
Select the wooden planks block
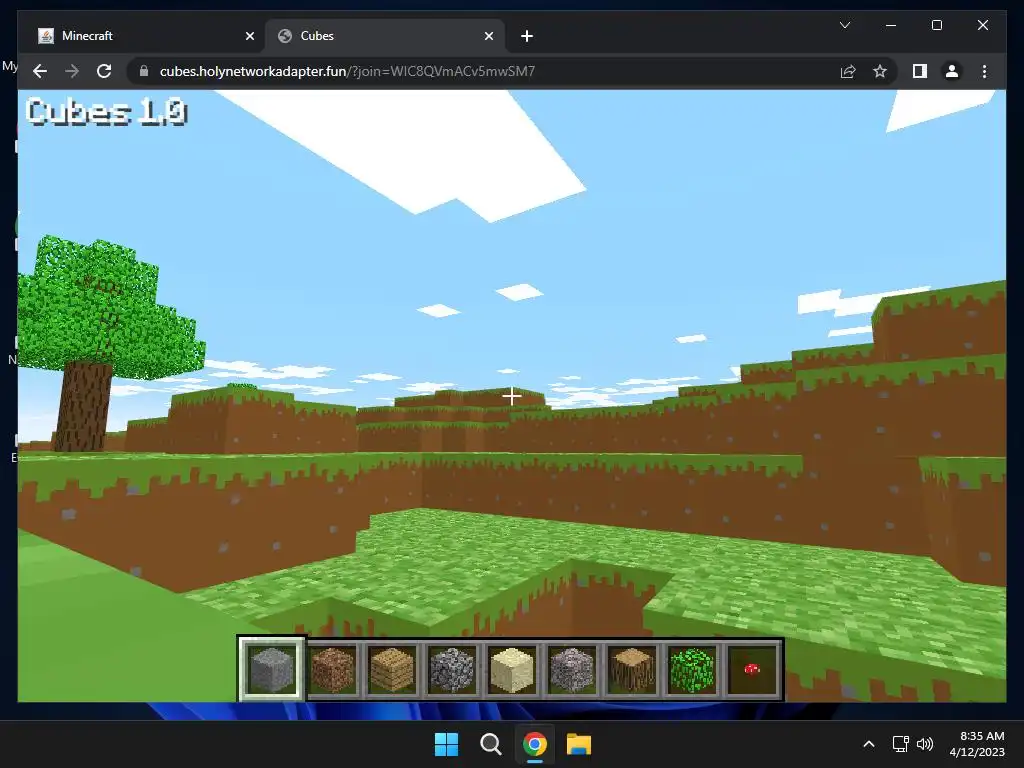pyautogui.click(x=392, y=669)
